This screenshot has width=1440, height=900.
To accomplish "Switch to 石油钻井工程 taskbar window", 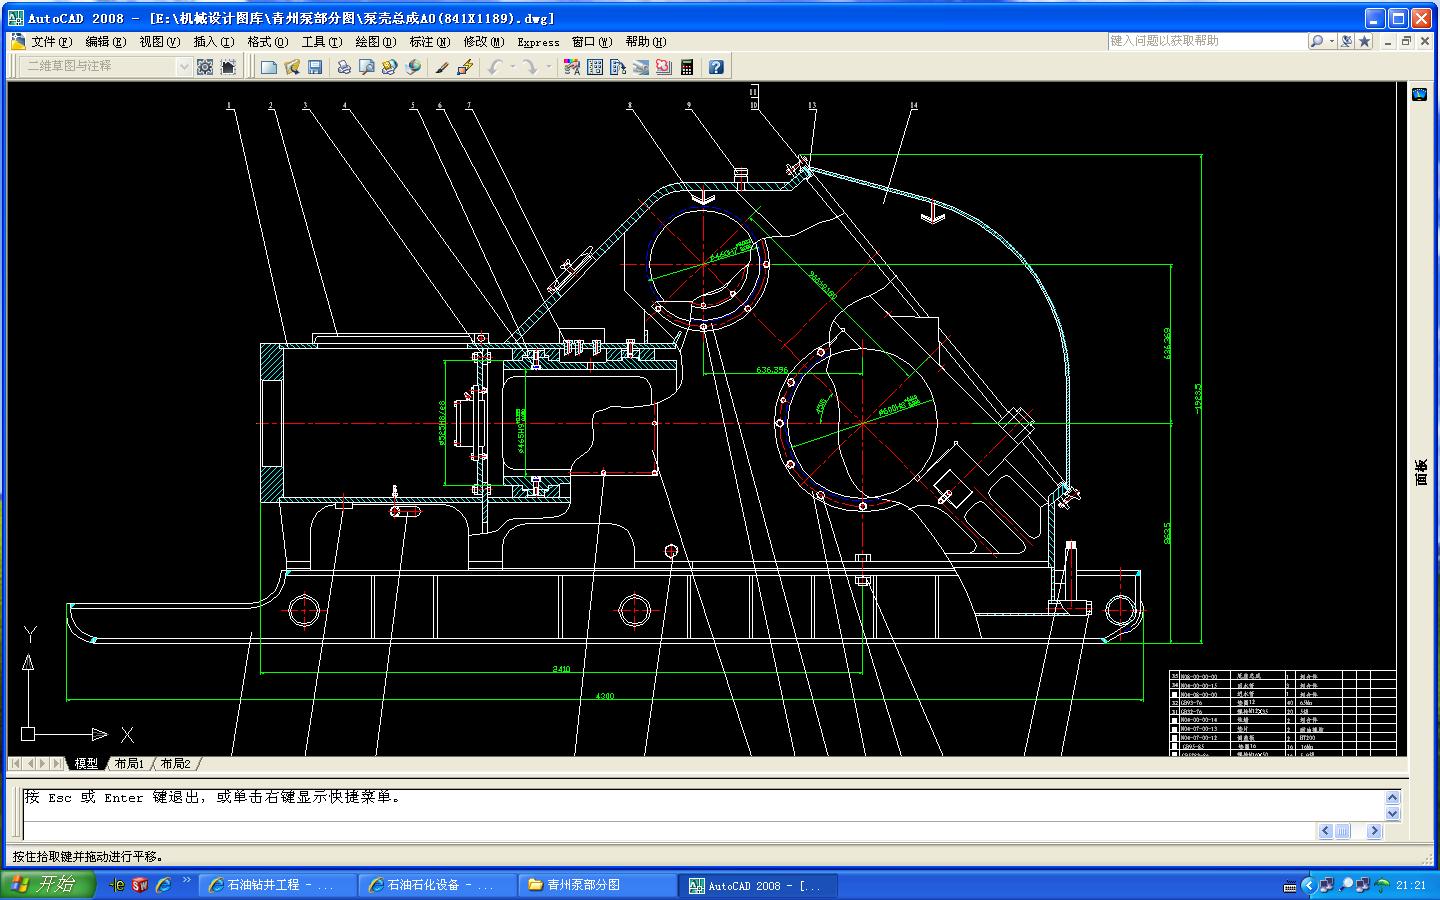I will (277, 885).
